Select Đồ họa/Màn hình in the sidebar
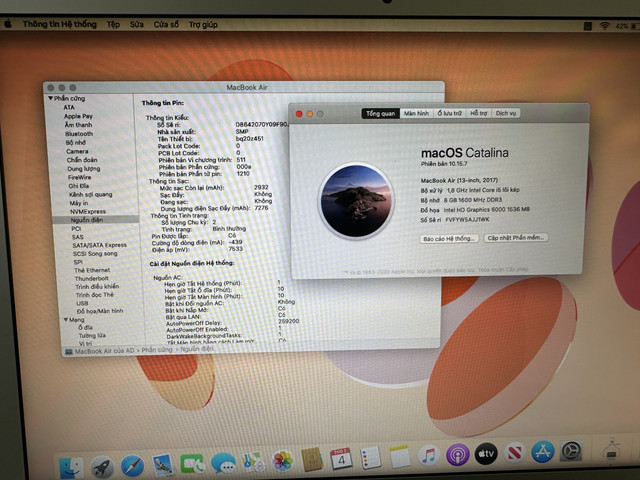 pyautogui.click(x=100, y=311)
